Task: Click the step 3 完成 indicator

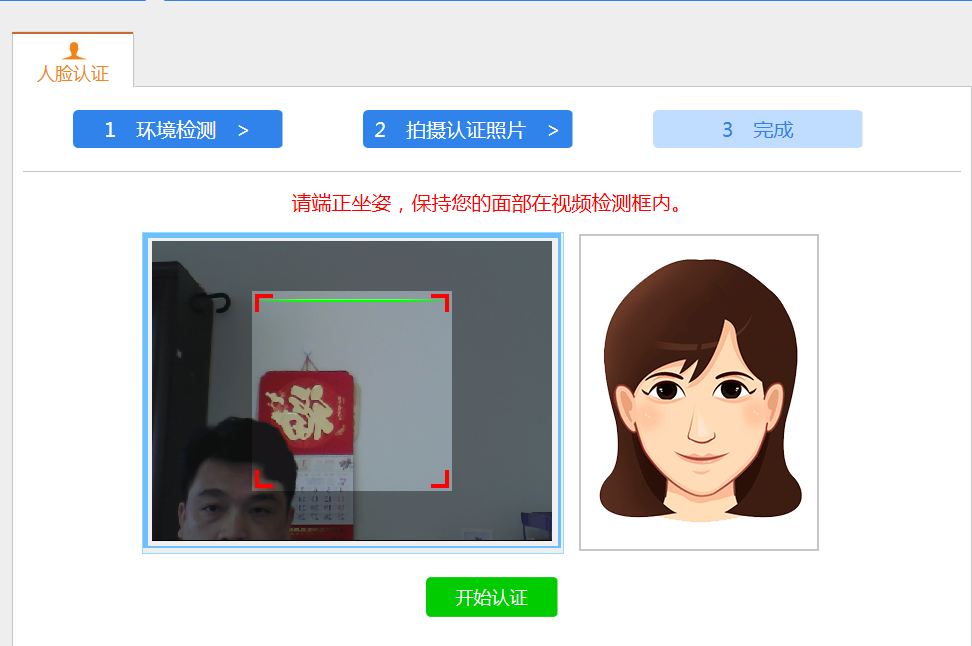Action: (x=757, y=130)
